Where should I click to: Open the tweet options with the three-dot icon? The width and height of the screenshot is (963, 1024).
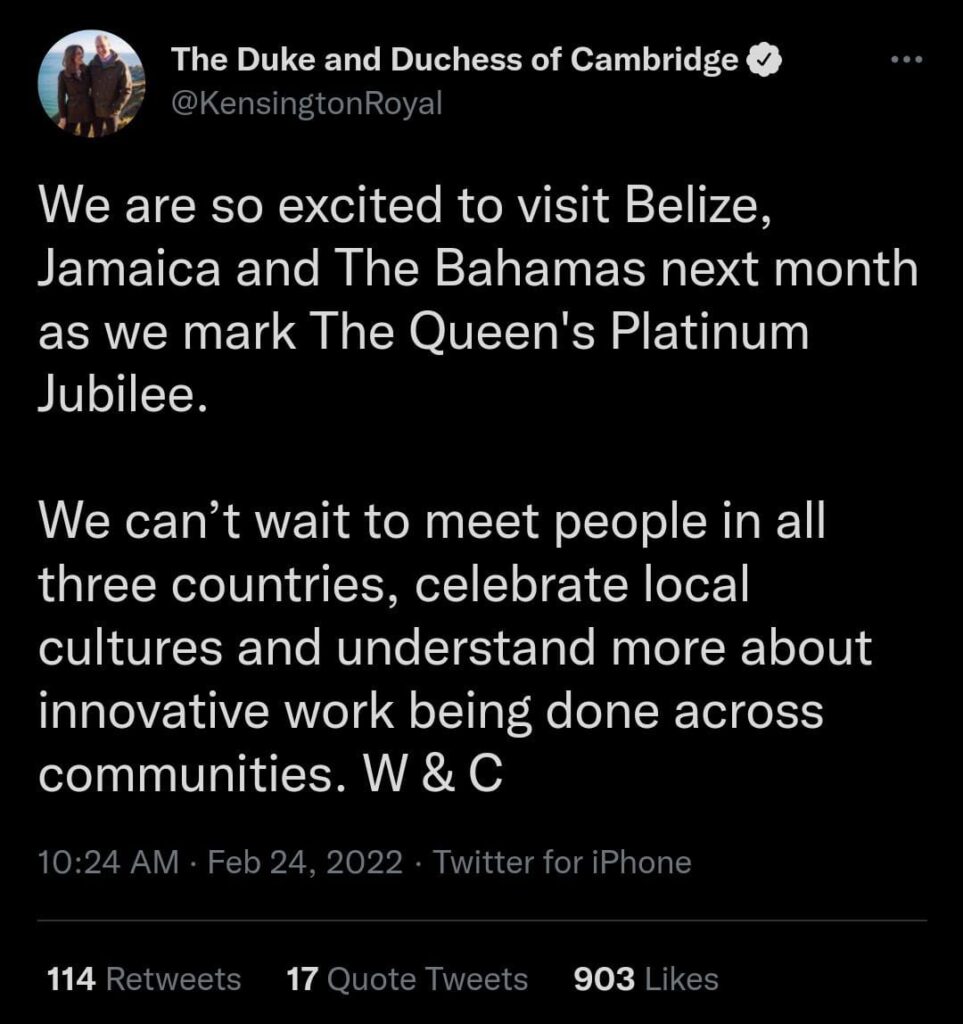tap(905, 60)
